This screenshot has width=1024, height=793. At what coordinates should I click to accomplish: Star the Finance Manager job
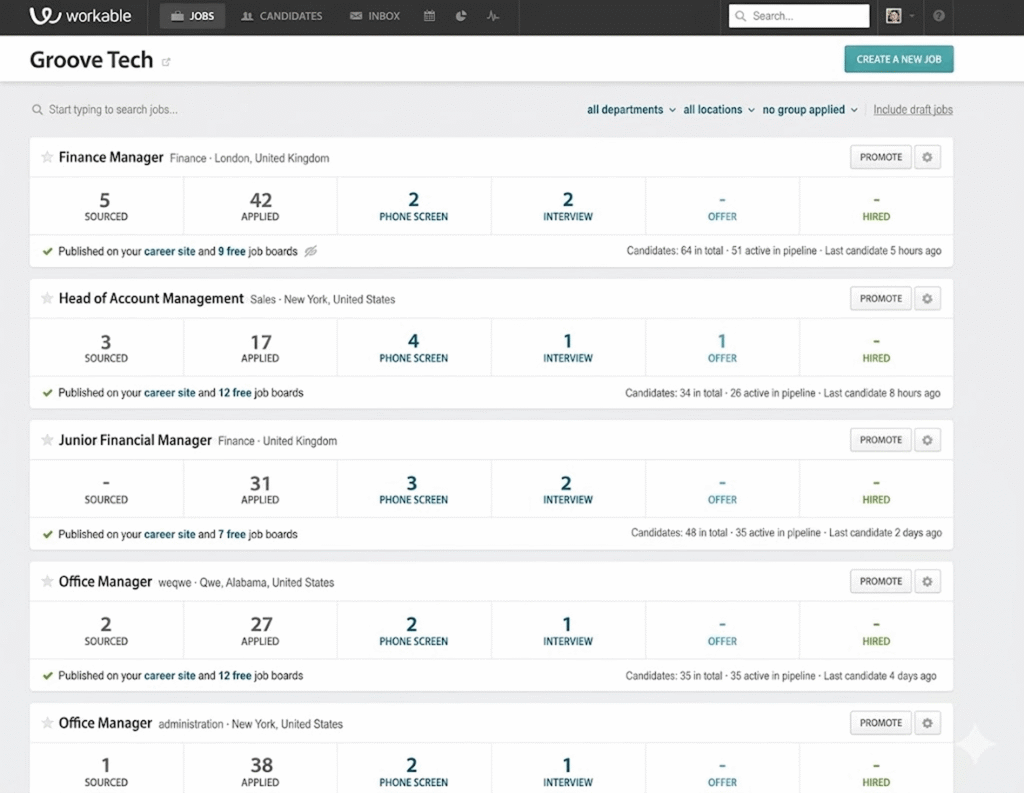[x=47, y=157]
